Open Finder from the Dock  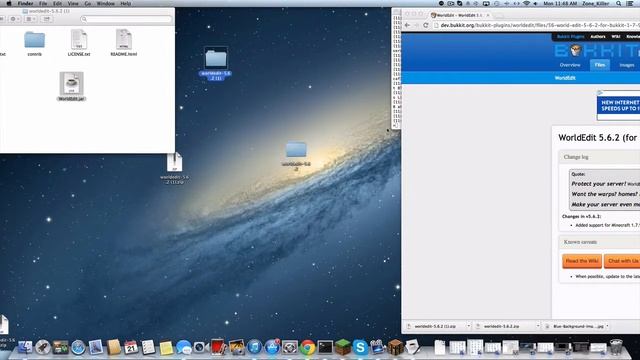click(24, 347)
